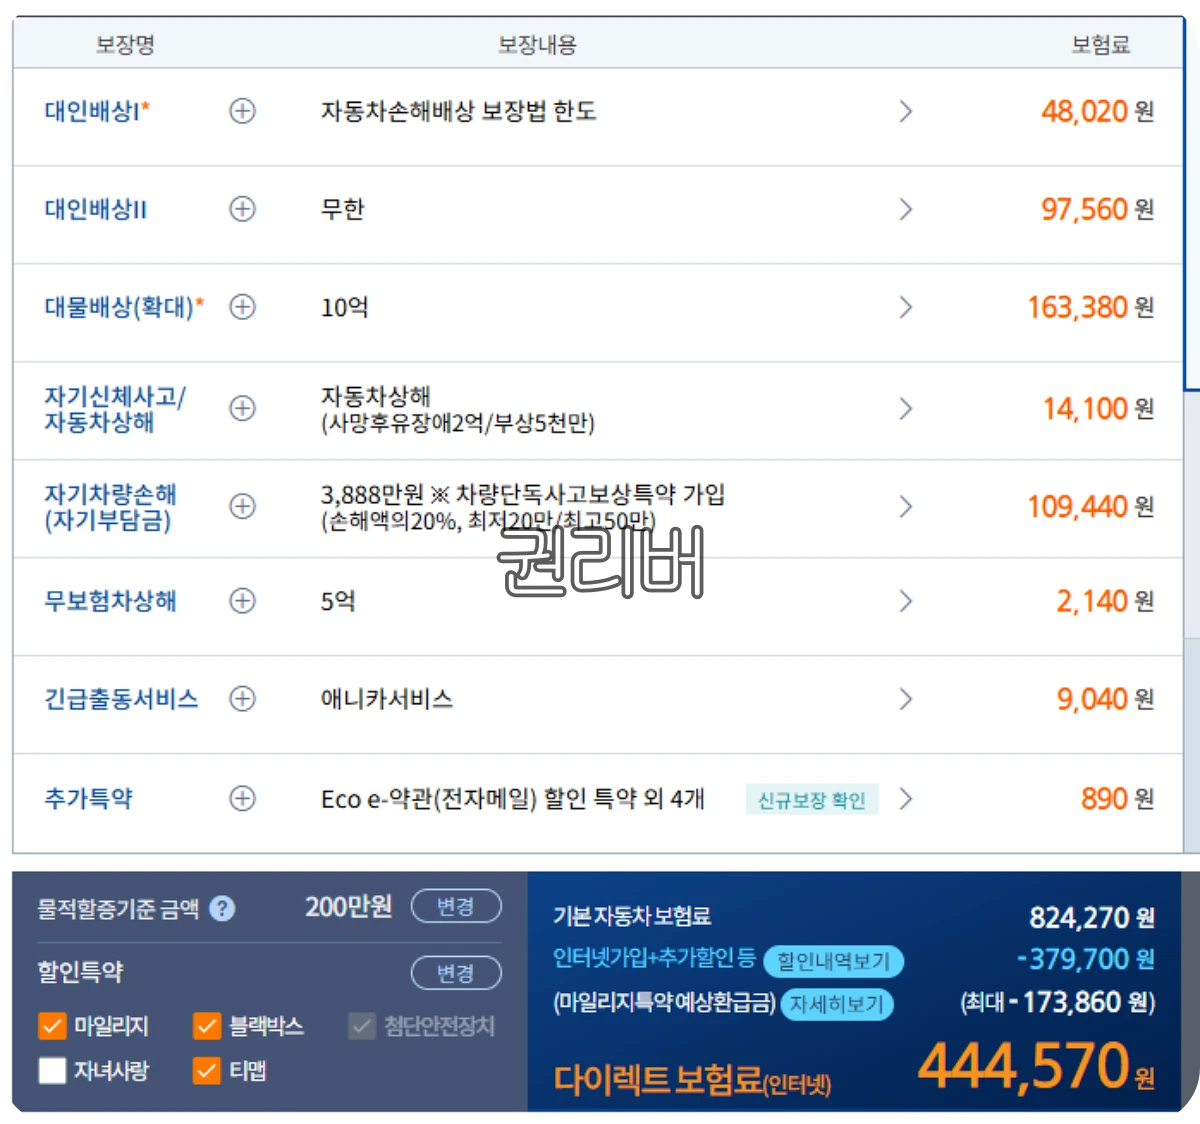Open the 물적할증기준 금액 help icon

click(x=224, y=908)
